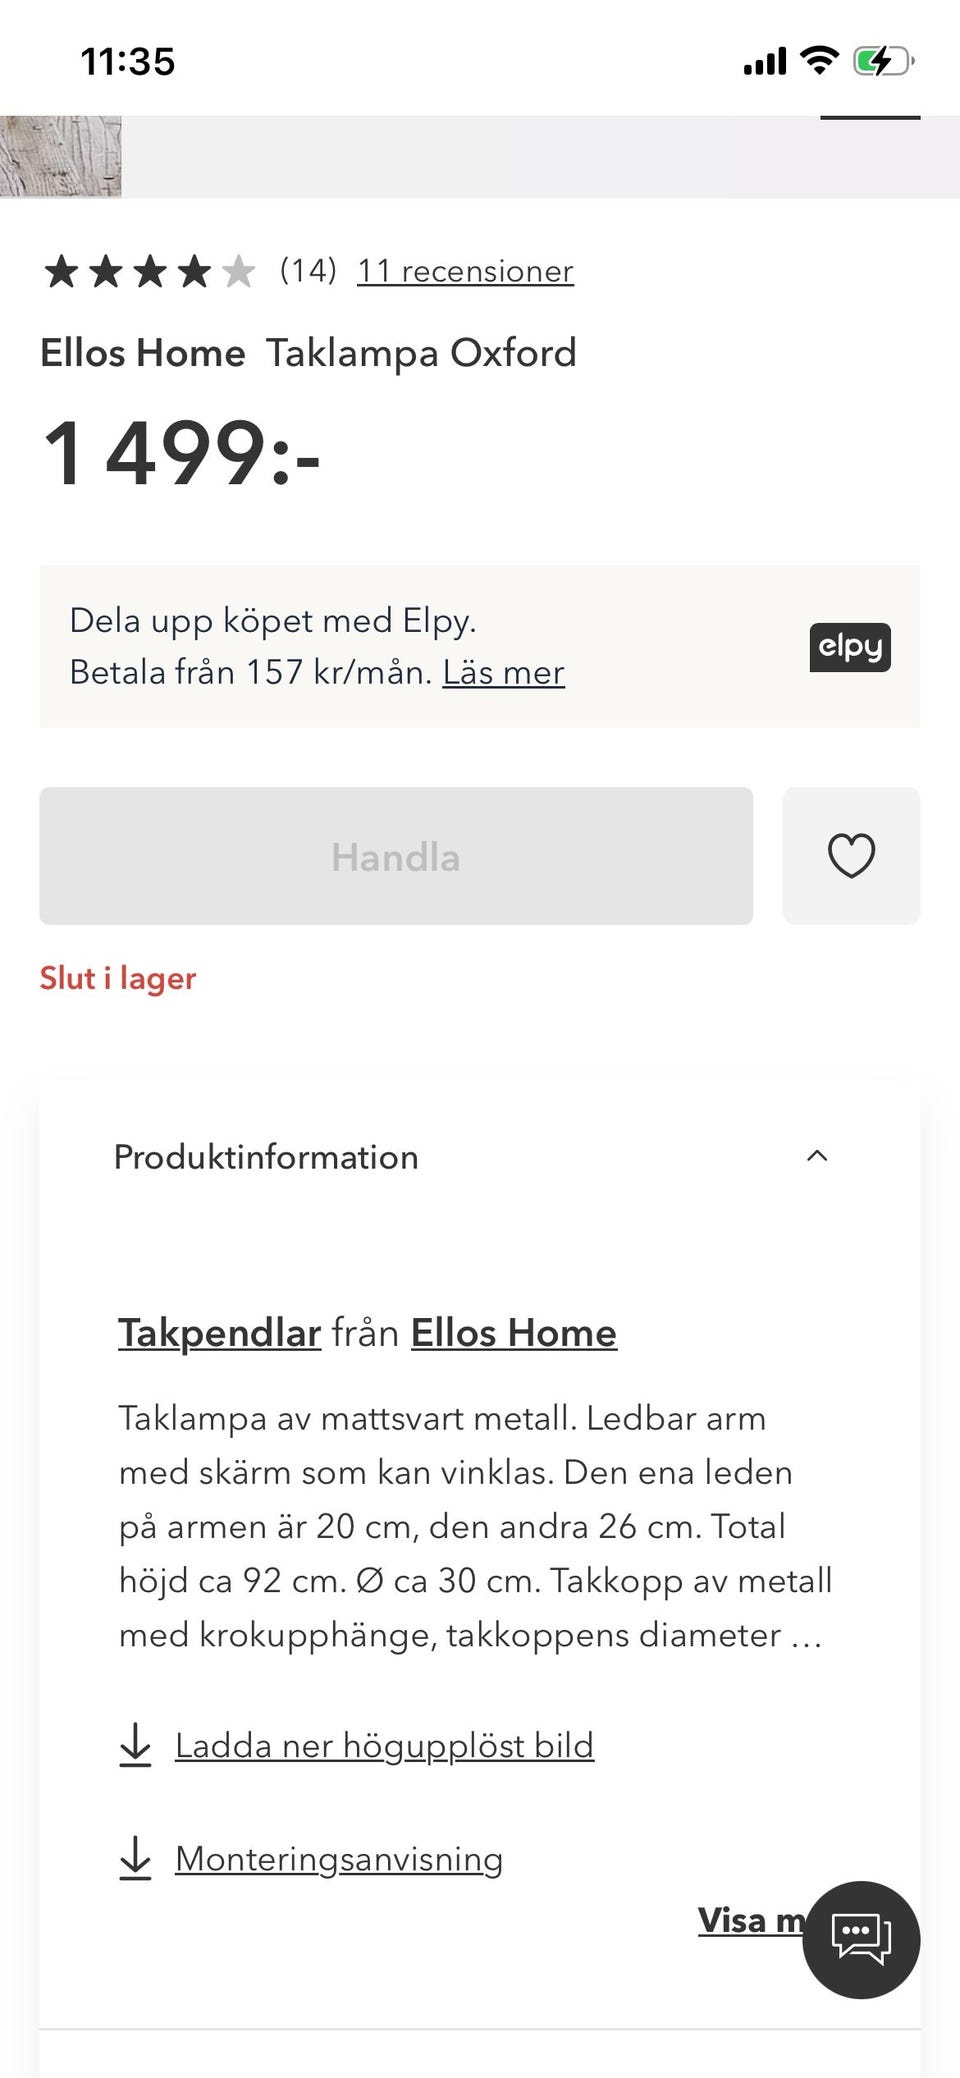This screenshot has height=2078, width=960.
Task: Click the download icon beside Monteringsanvisning
Action: pyautogui.click(x=135, y=1858)
